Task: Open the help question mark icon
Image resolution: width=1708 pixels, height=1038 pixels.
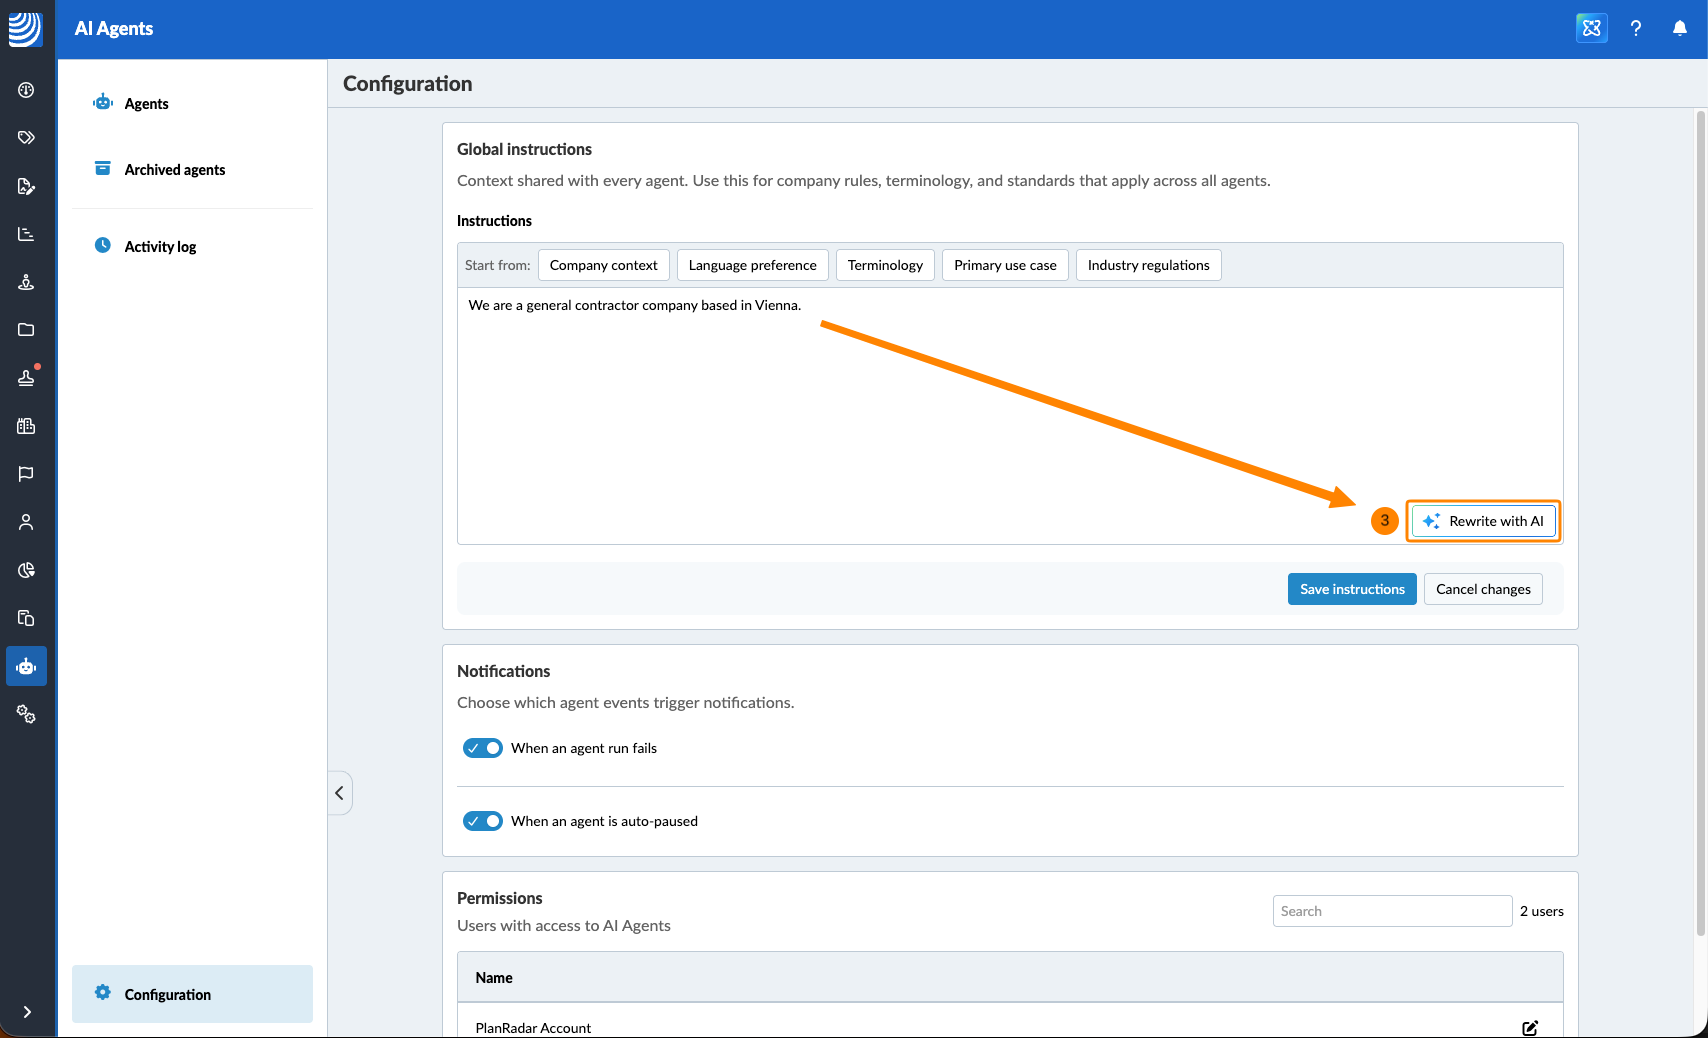Action: click(1636, 28)
